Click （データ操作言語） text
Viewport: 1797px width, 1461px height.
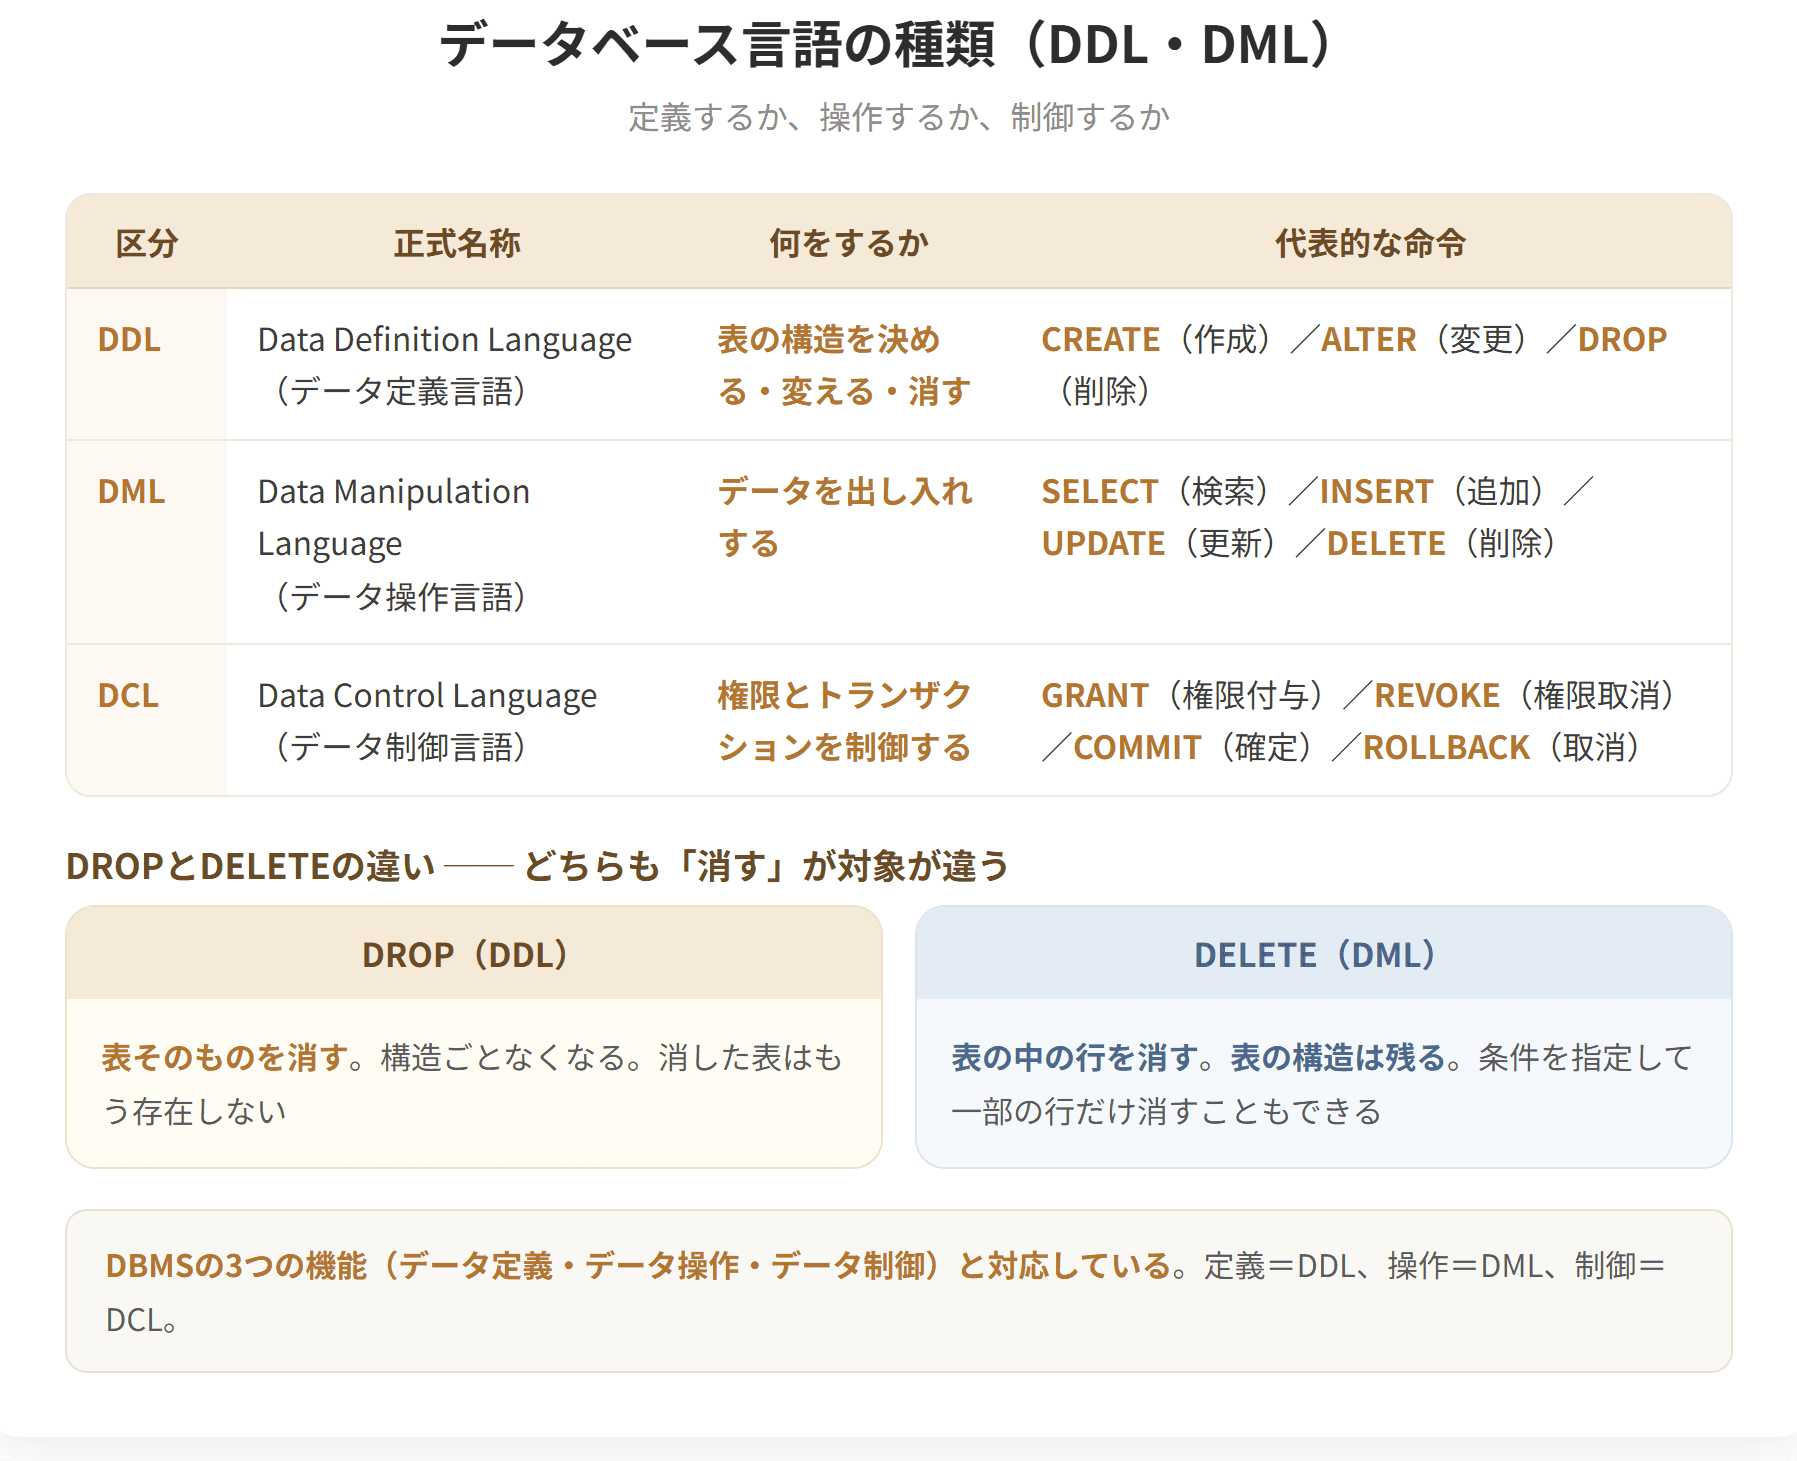click(400, 597)
